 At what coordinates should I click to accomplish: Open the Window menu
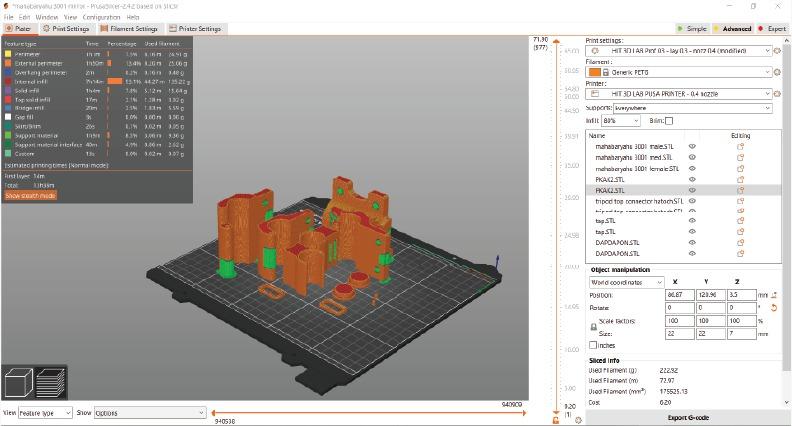tap(46, 17)
